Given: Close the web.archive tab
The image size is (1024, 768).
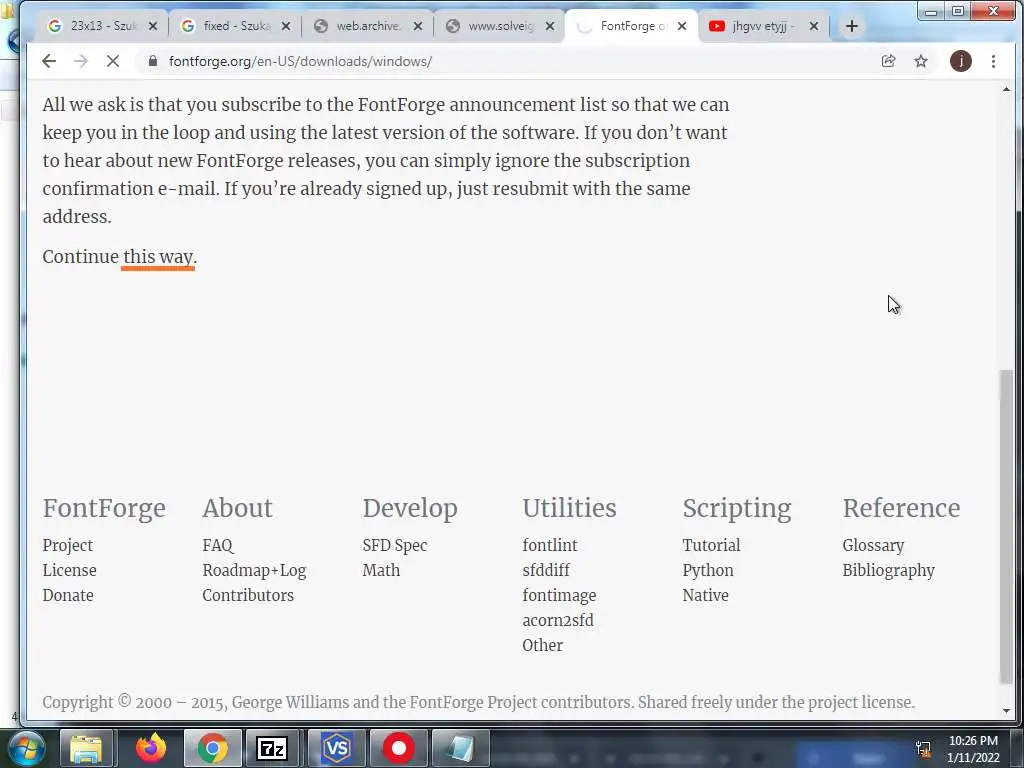Looking at the screenshot, I should click(418, 26).
